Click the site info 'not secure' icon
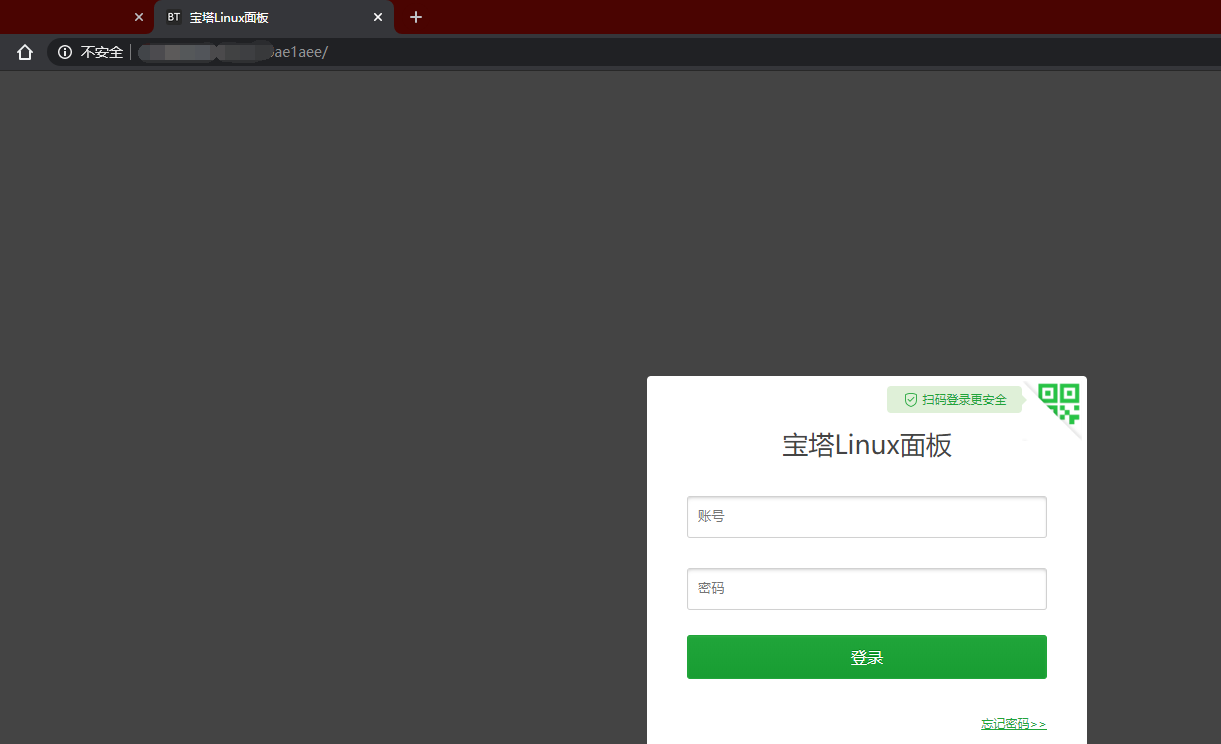Viewport: 1221px width, 744px height. click(65, 52)
